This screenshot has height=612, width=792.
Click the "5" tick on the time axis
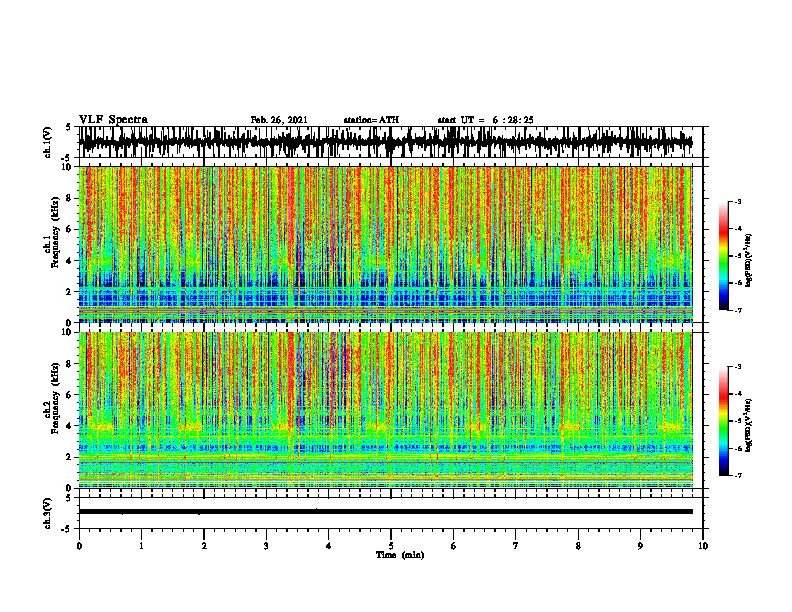pyautogui.click(x=391, y=546)
